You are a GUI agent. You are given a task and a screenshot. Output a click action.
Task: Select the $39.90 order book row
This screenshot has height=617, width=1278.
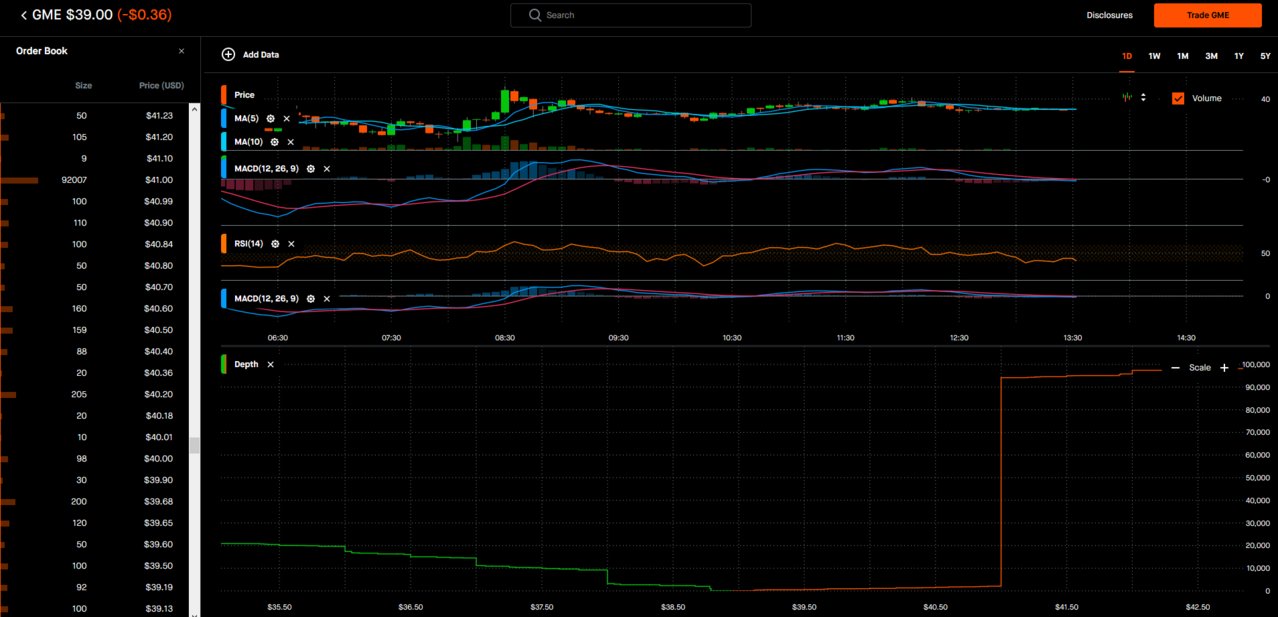click(94, 480)
